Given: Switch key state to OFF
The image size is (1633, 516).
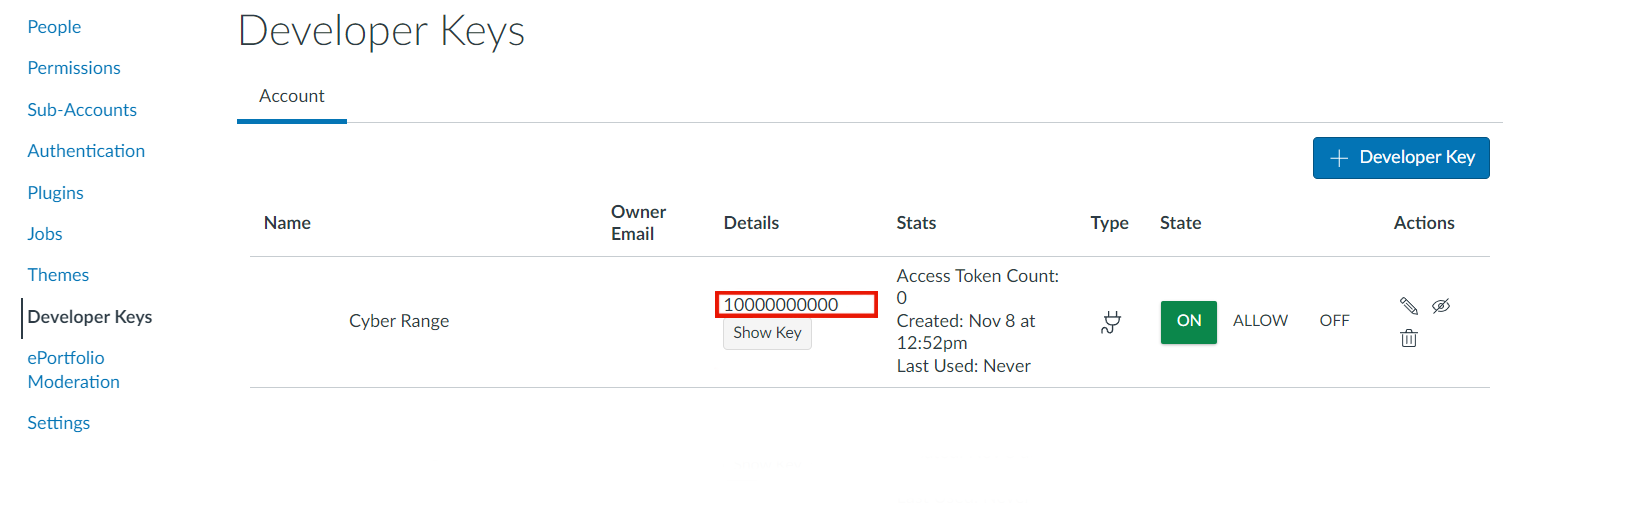Looking at the screenshot, I should click(1334, 321).
